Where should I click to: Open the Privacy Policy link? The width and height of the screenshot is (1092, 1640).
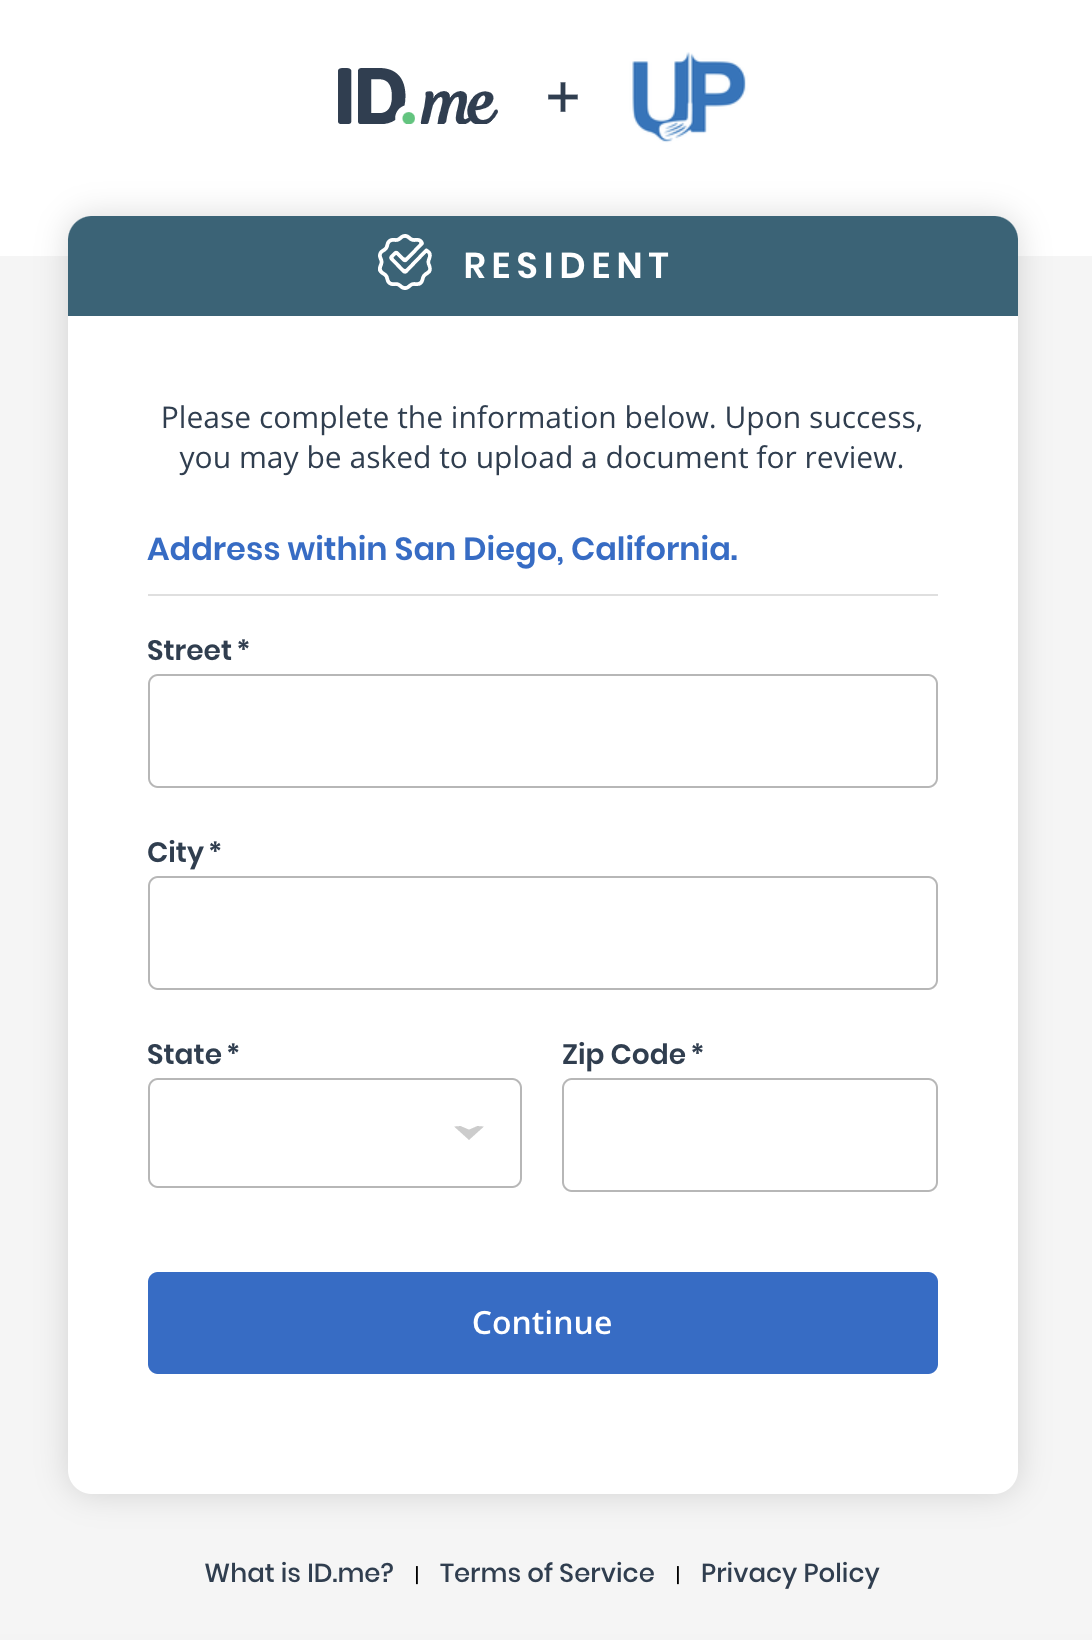790,1573
